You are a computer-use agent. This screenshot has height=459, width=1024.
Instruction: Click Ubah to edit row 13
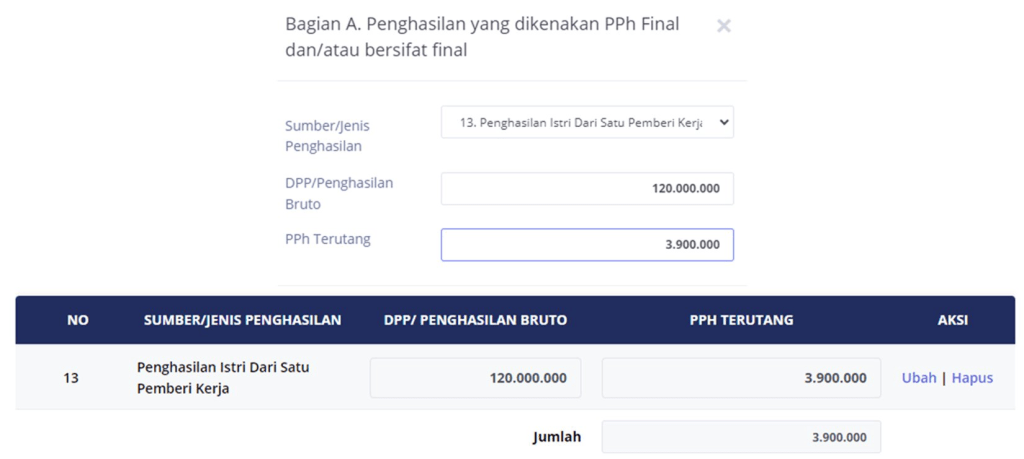(919, 378)
